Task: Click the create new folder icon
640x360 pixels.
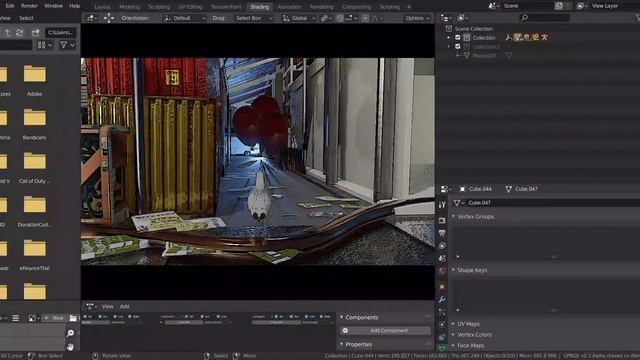Action: (36, 33)
